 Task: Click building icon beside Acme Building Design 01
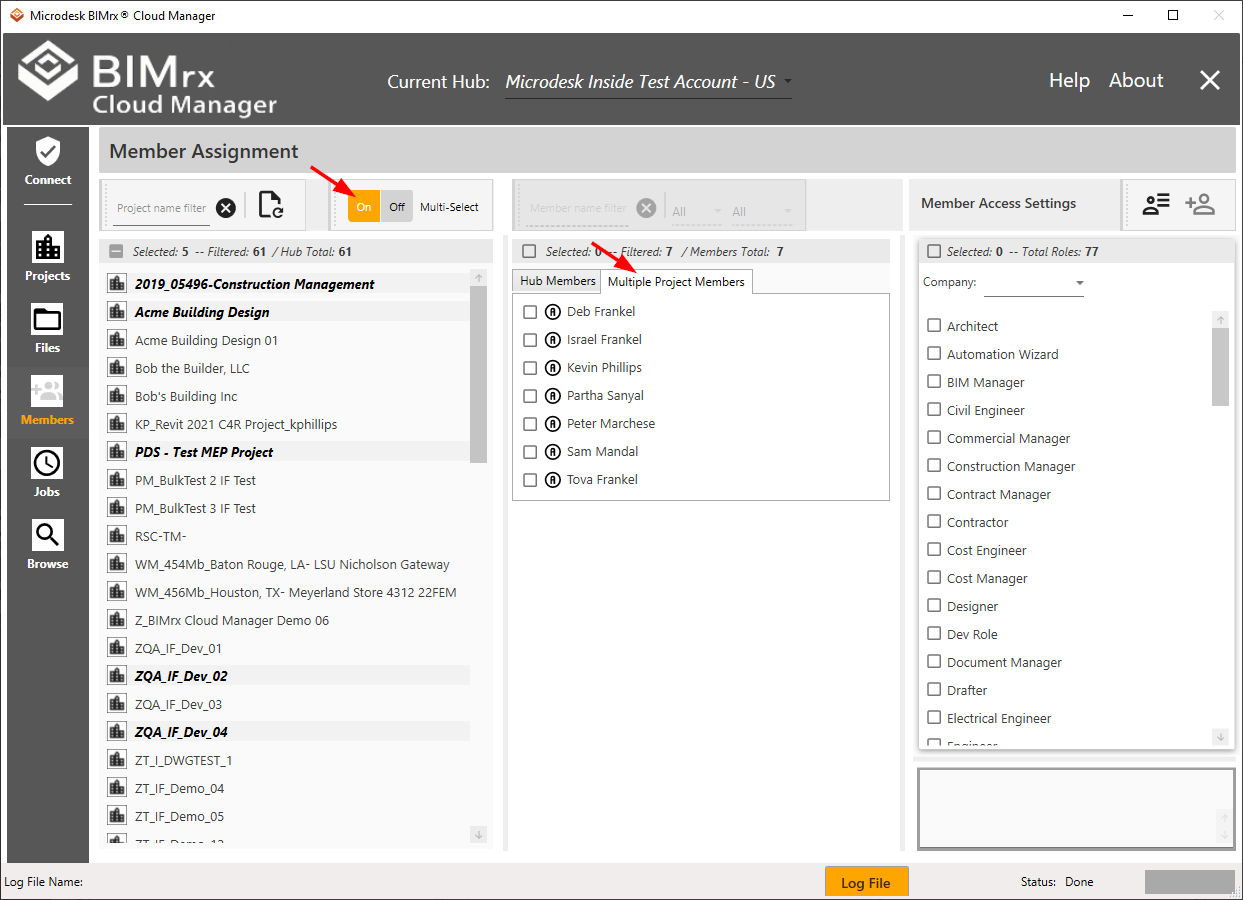(x=117, y=340)
